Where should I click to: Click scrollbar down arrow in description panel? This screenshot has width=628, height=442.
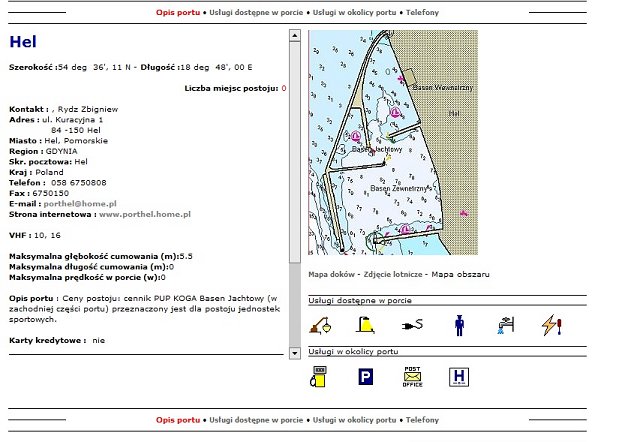coord(294,353)
